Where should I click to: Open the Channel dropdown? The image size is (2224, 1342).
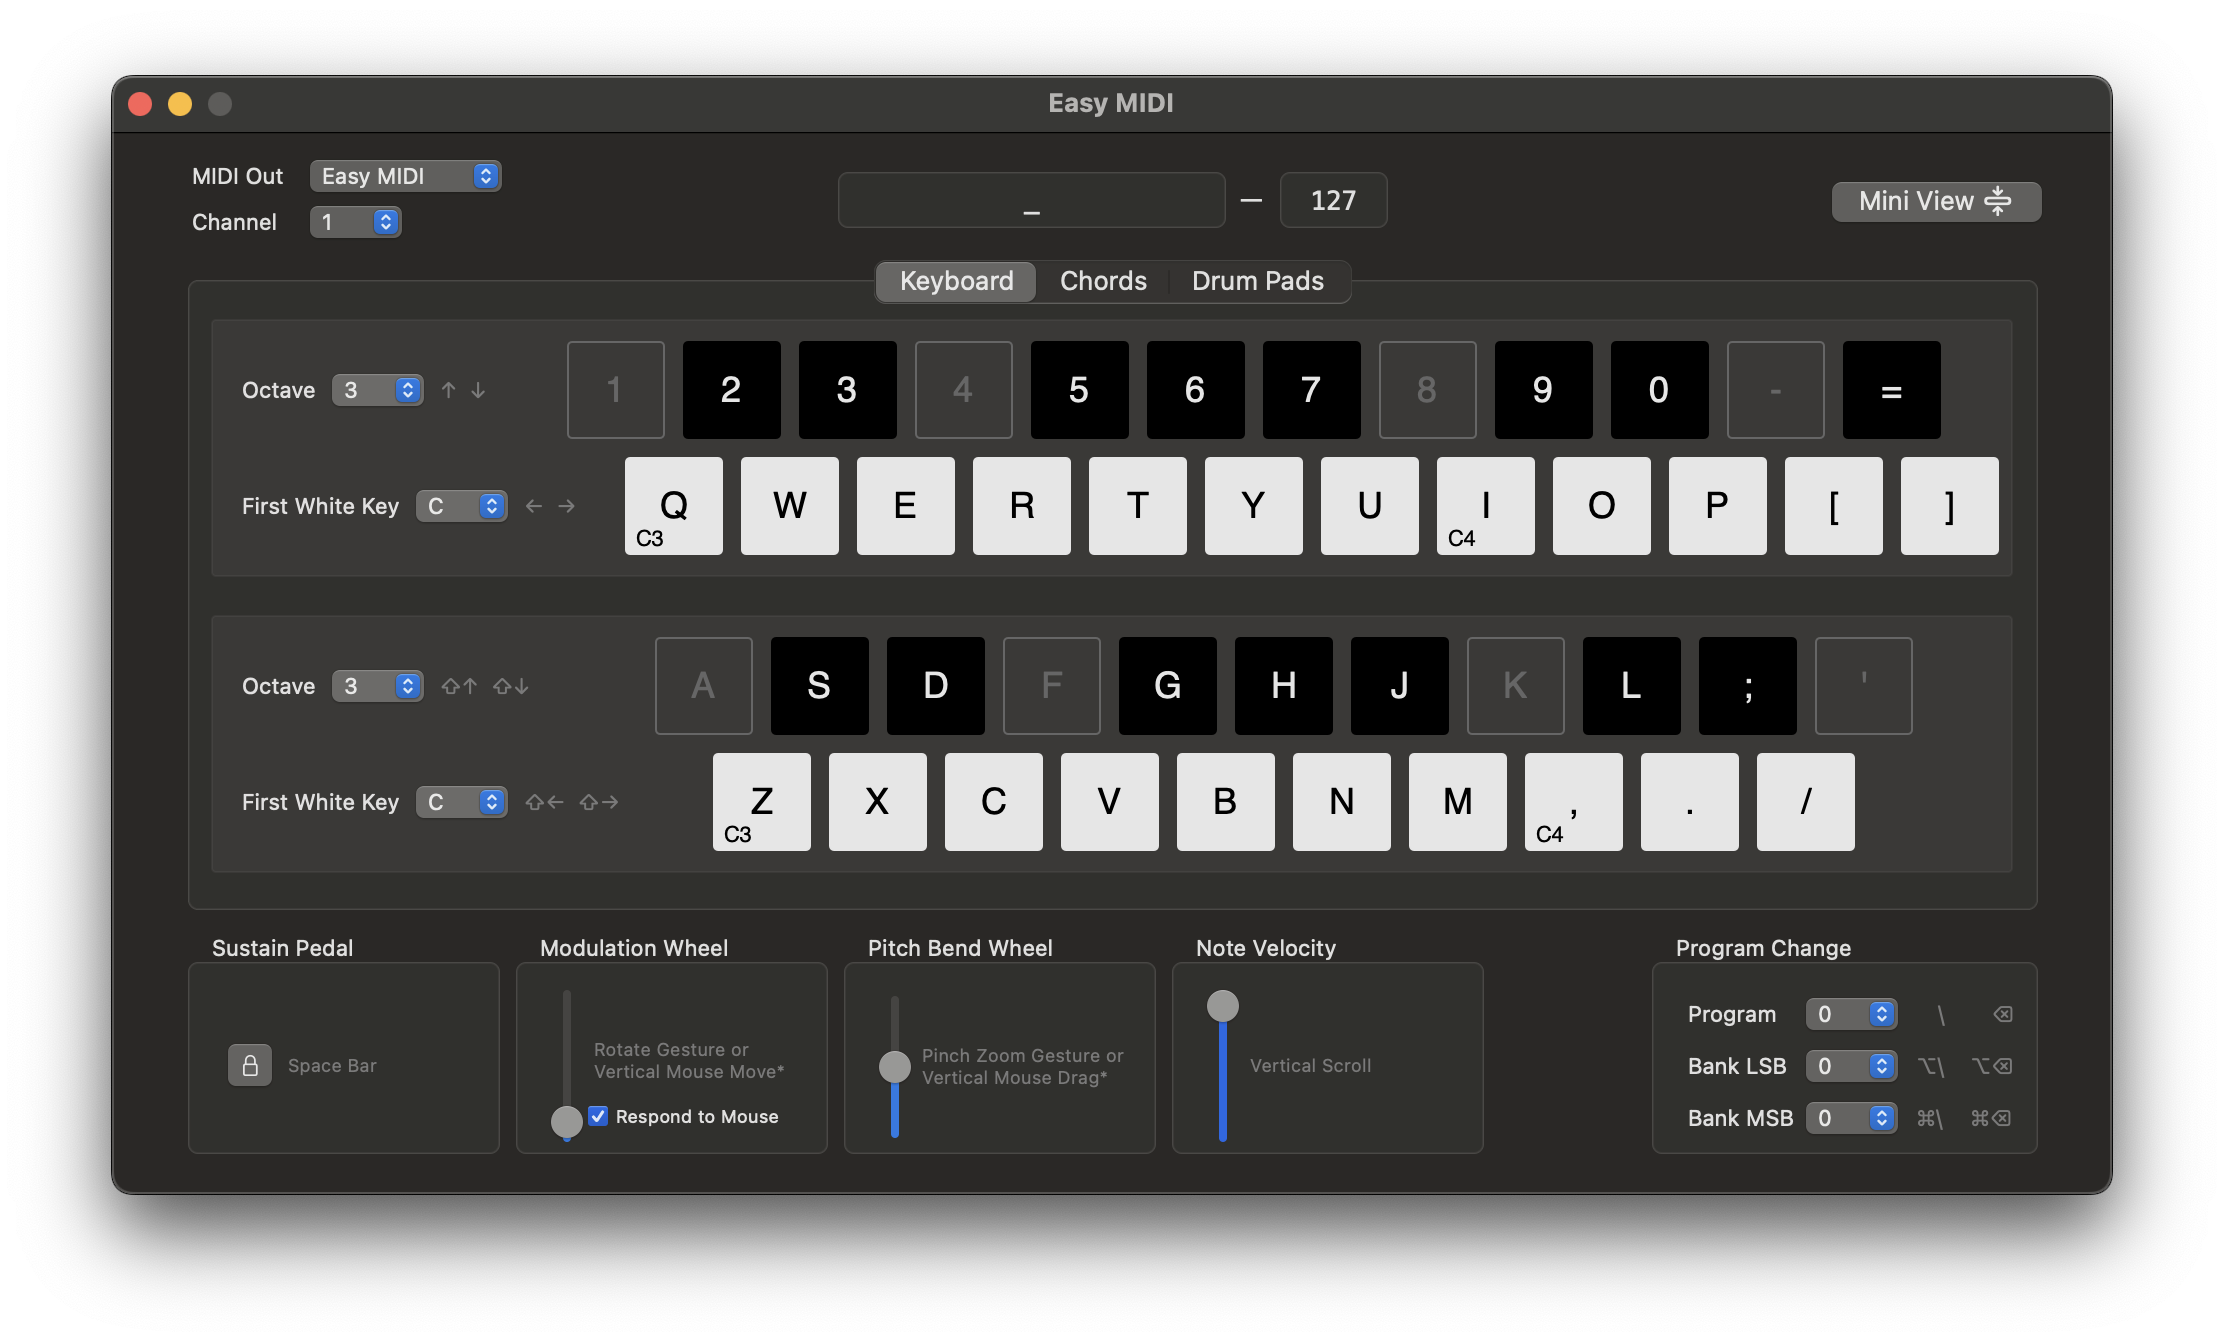click(355, 221)
